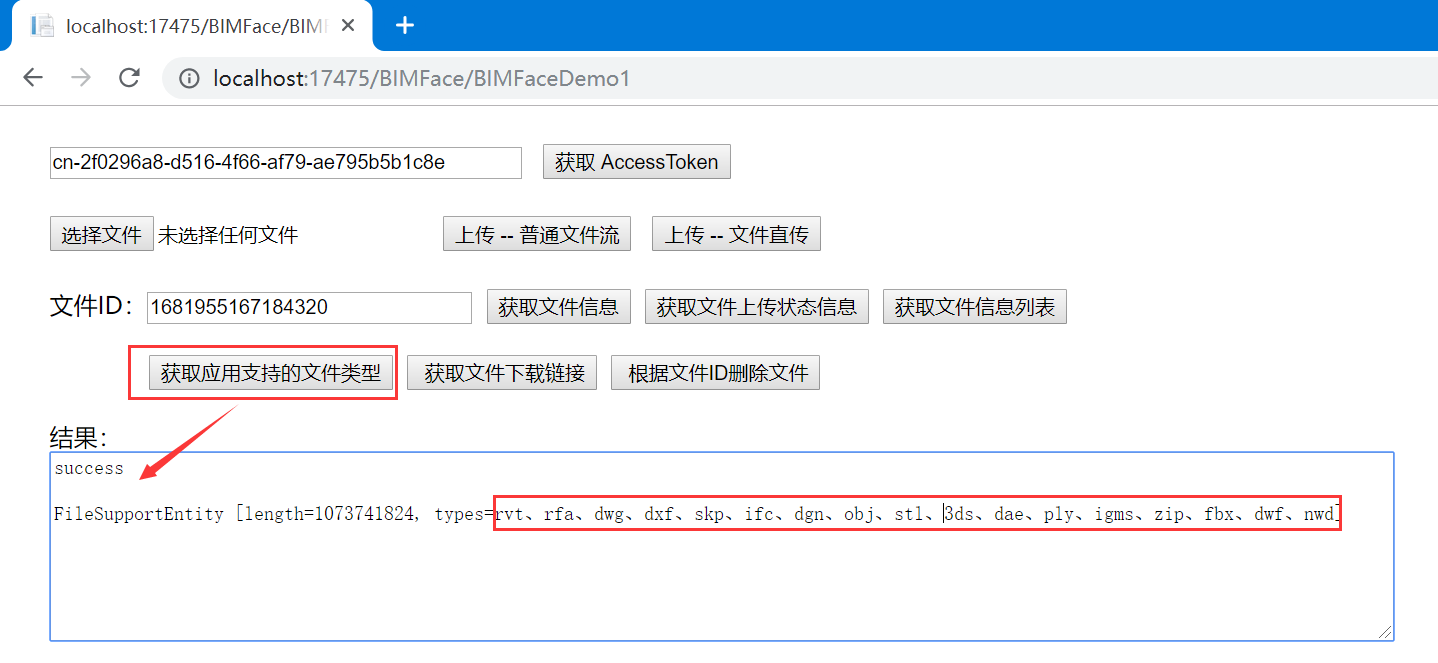Click 获取文件信息列表 button
The width and height of the screenshot is (1438, 663).
point(974,306)
